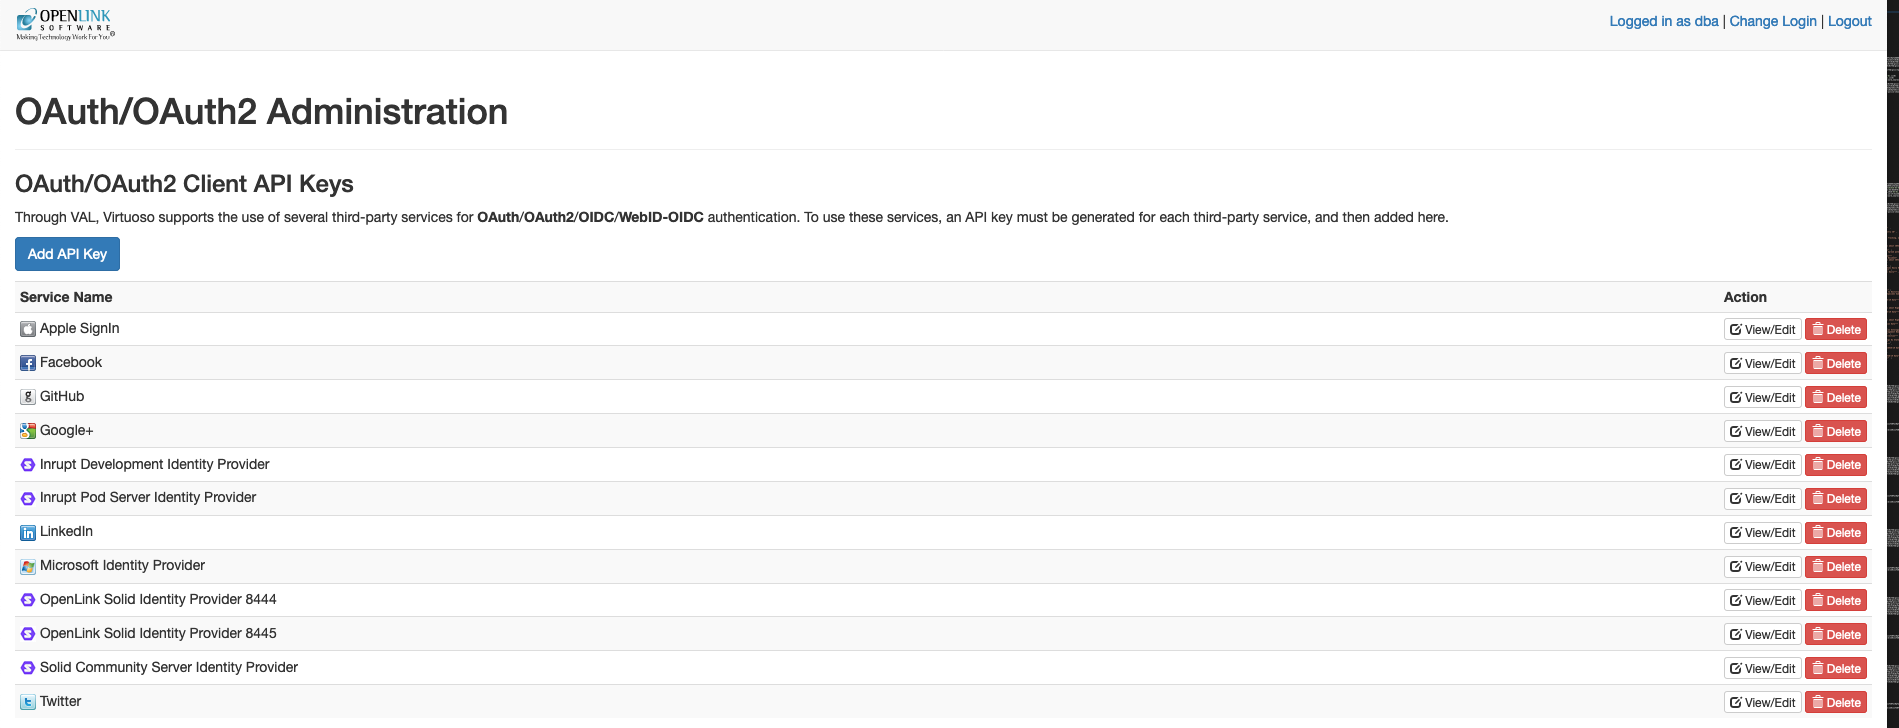Click the Inrupt Pod Server Identity Provider icon
Viewport: 1899px width, 728px height.
tap(28, 498)
